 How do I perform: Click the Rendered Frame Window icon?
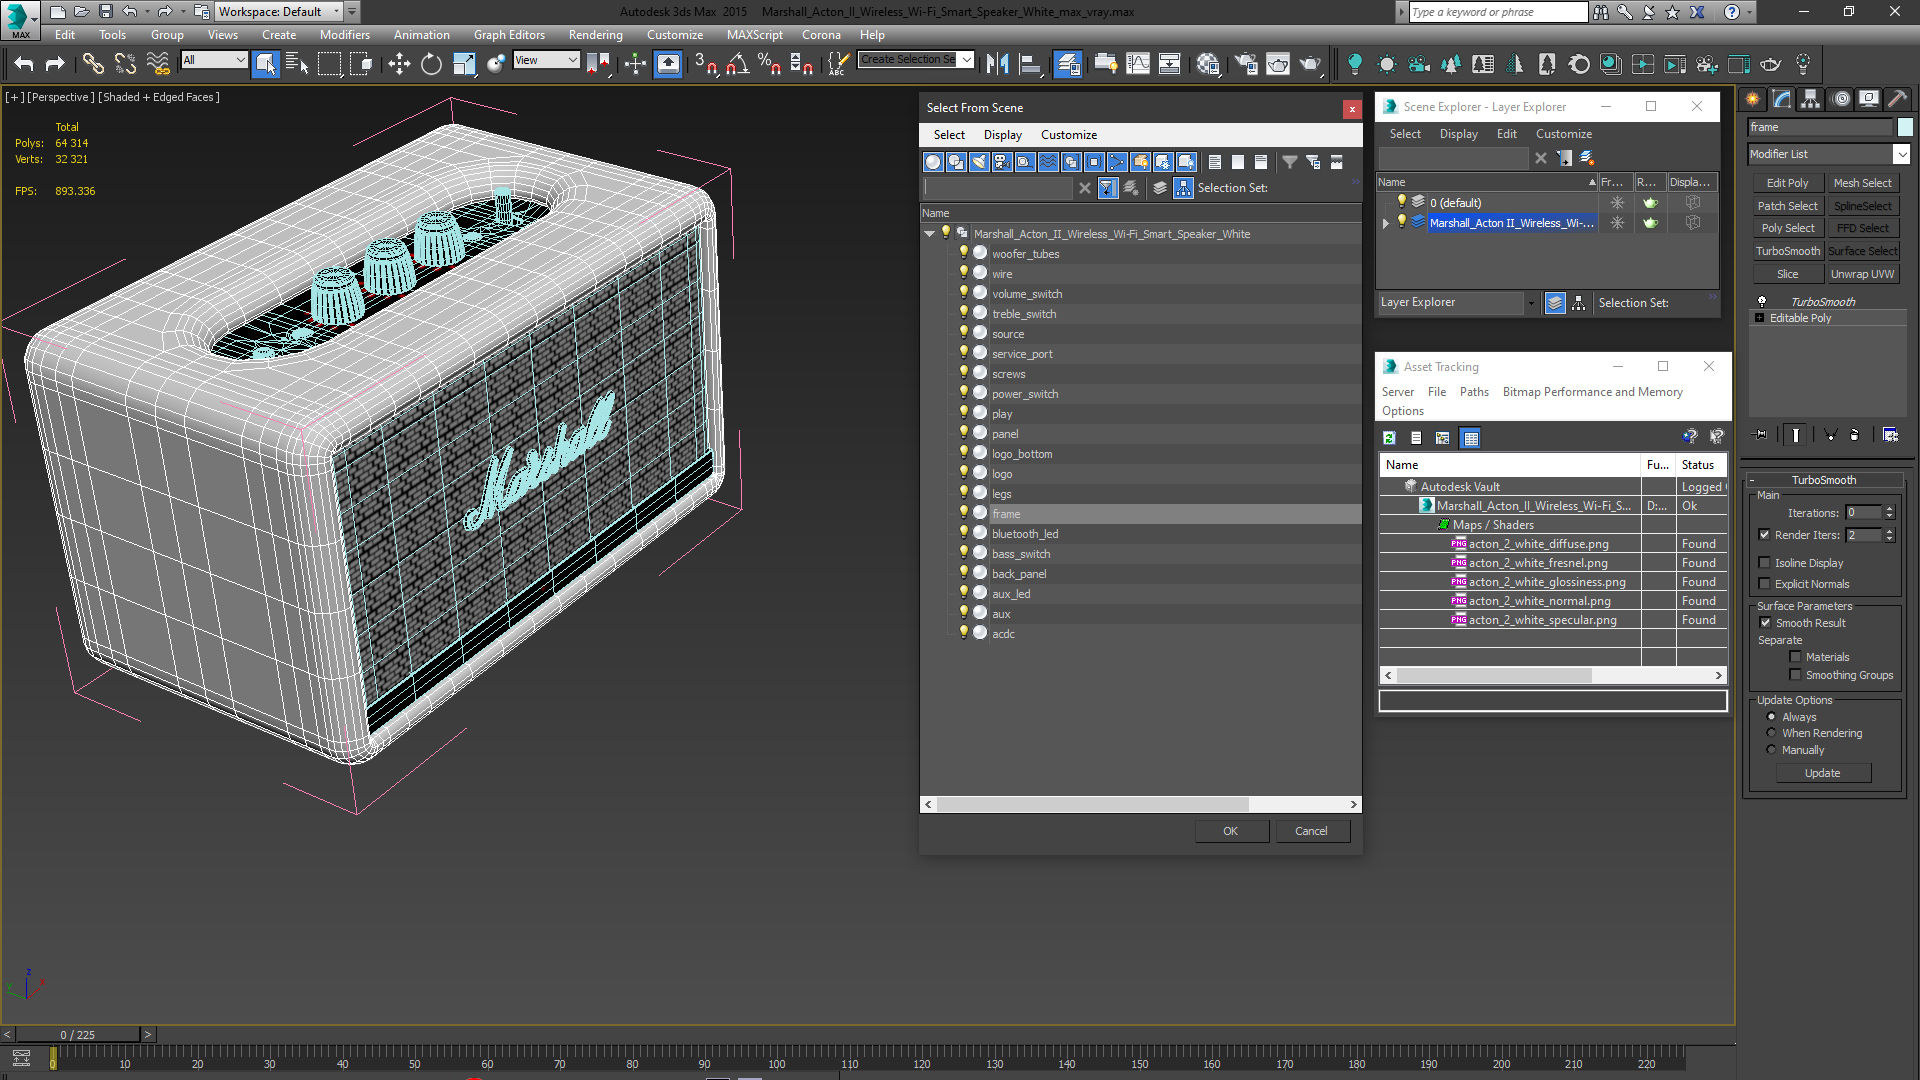1278,64
